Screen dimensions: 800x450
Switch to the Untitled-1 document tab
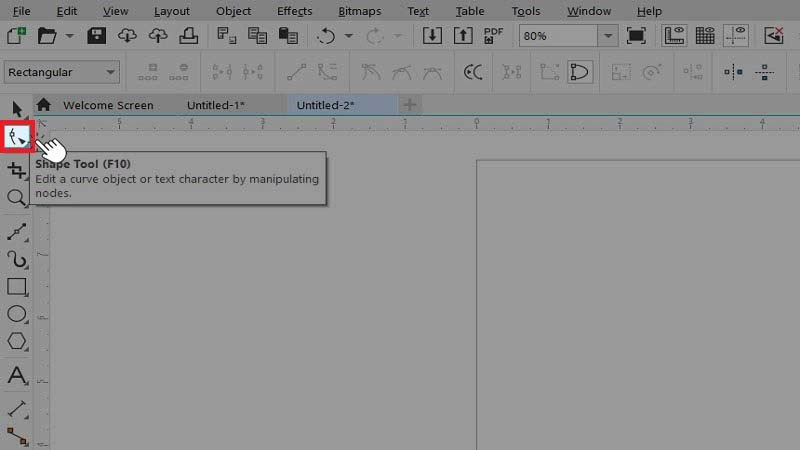click(216, 105)
